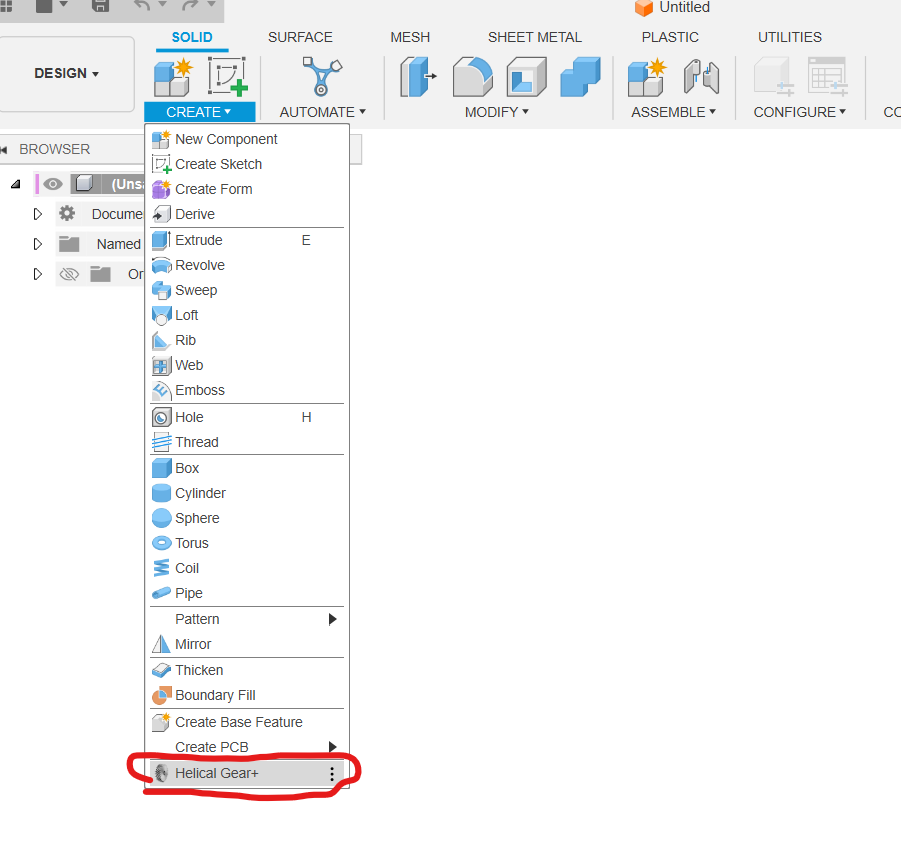Click the Joint icon in Assemble
The image size is (901, 857).
(x=701, y=77)
